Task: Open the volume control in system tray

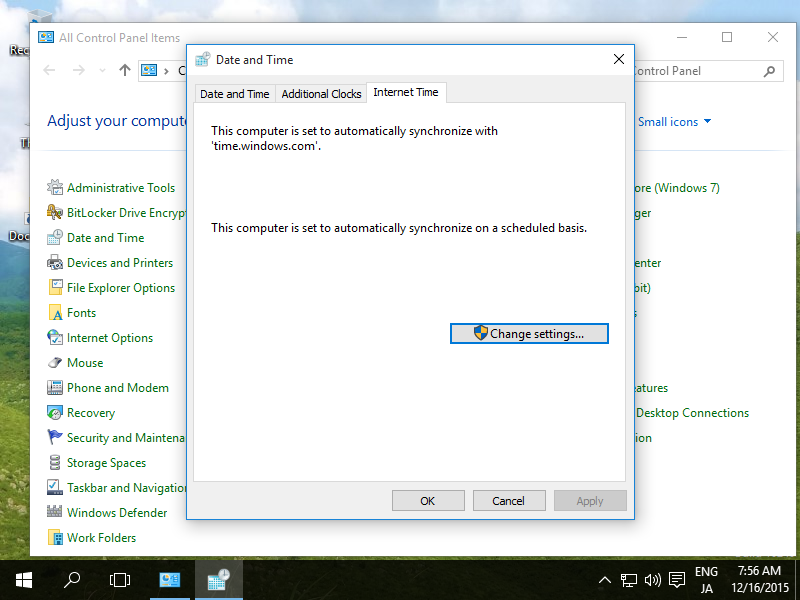Action: [653, 579]
